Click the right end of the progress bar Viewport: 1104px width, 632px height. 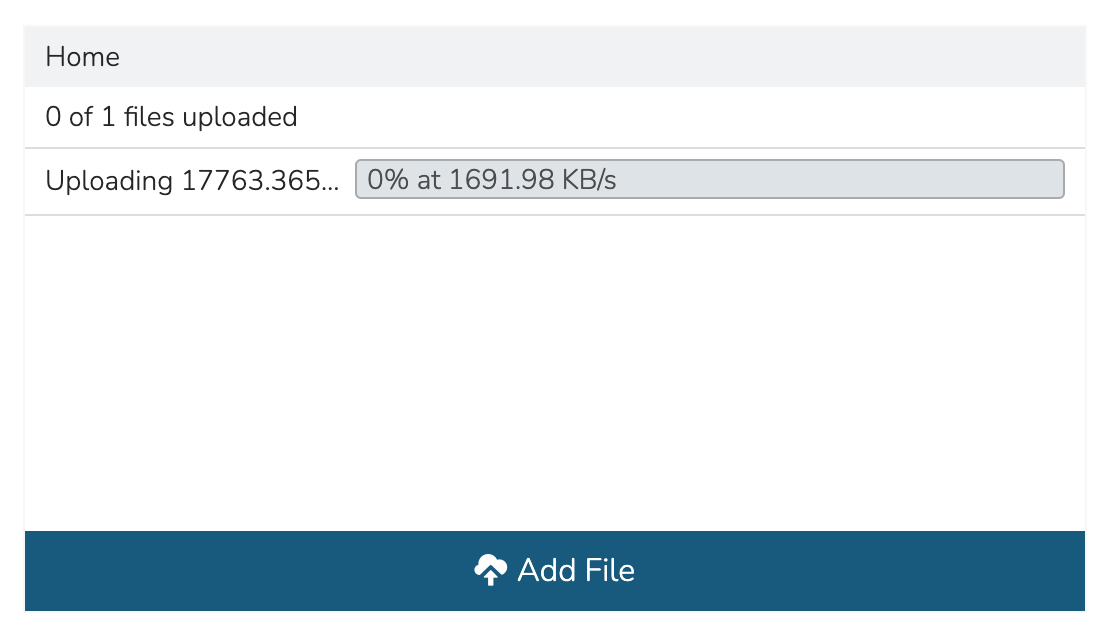click(1050, 180)
